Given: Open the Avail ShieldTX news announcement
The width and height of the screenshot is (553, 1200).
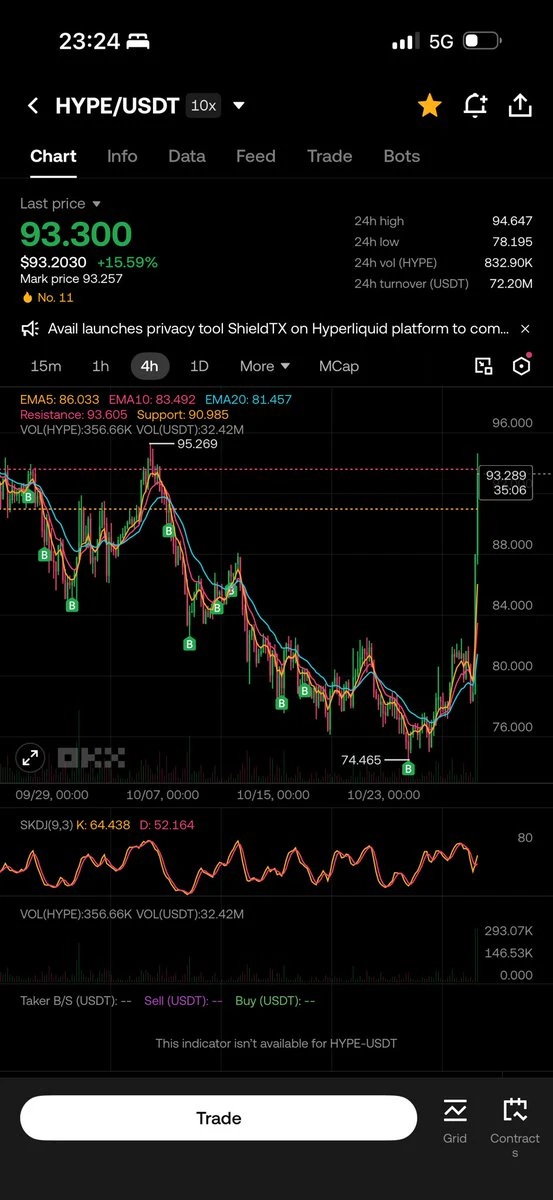Looking at the screenshot, I should pyautogui.click(x=278, y=328).
